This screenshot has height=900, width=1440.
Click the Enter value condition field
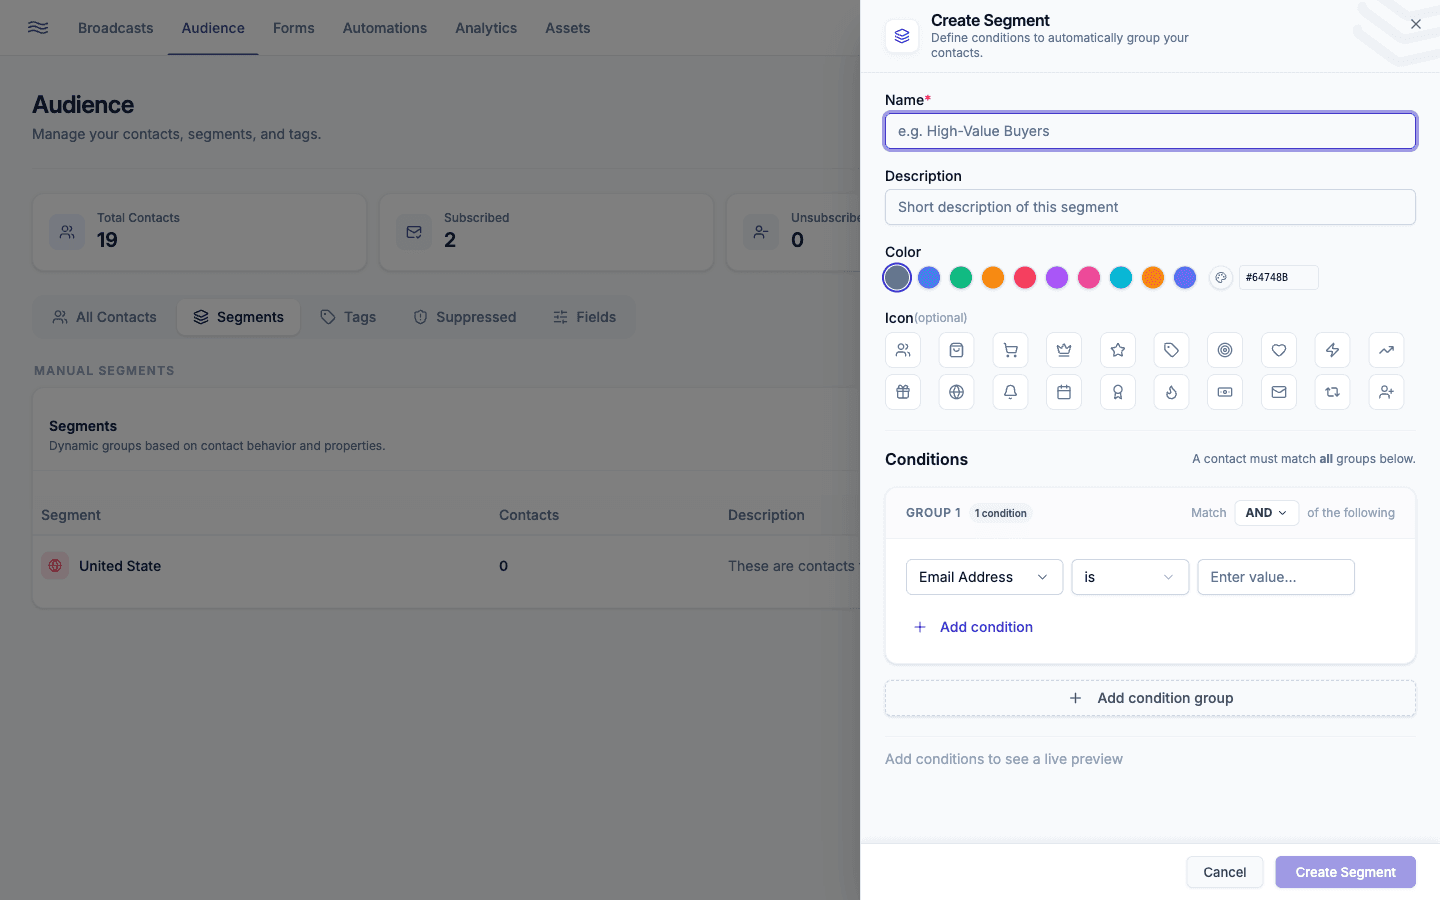(x=1276, y=577)
